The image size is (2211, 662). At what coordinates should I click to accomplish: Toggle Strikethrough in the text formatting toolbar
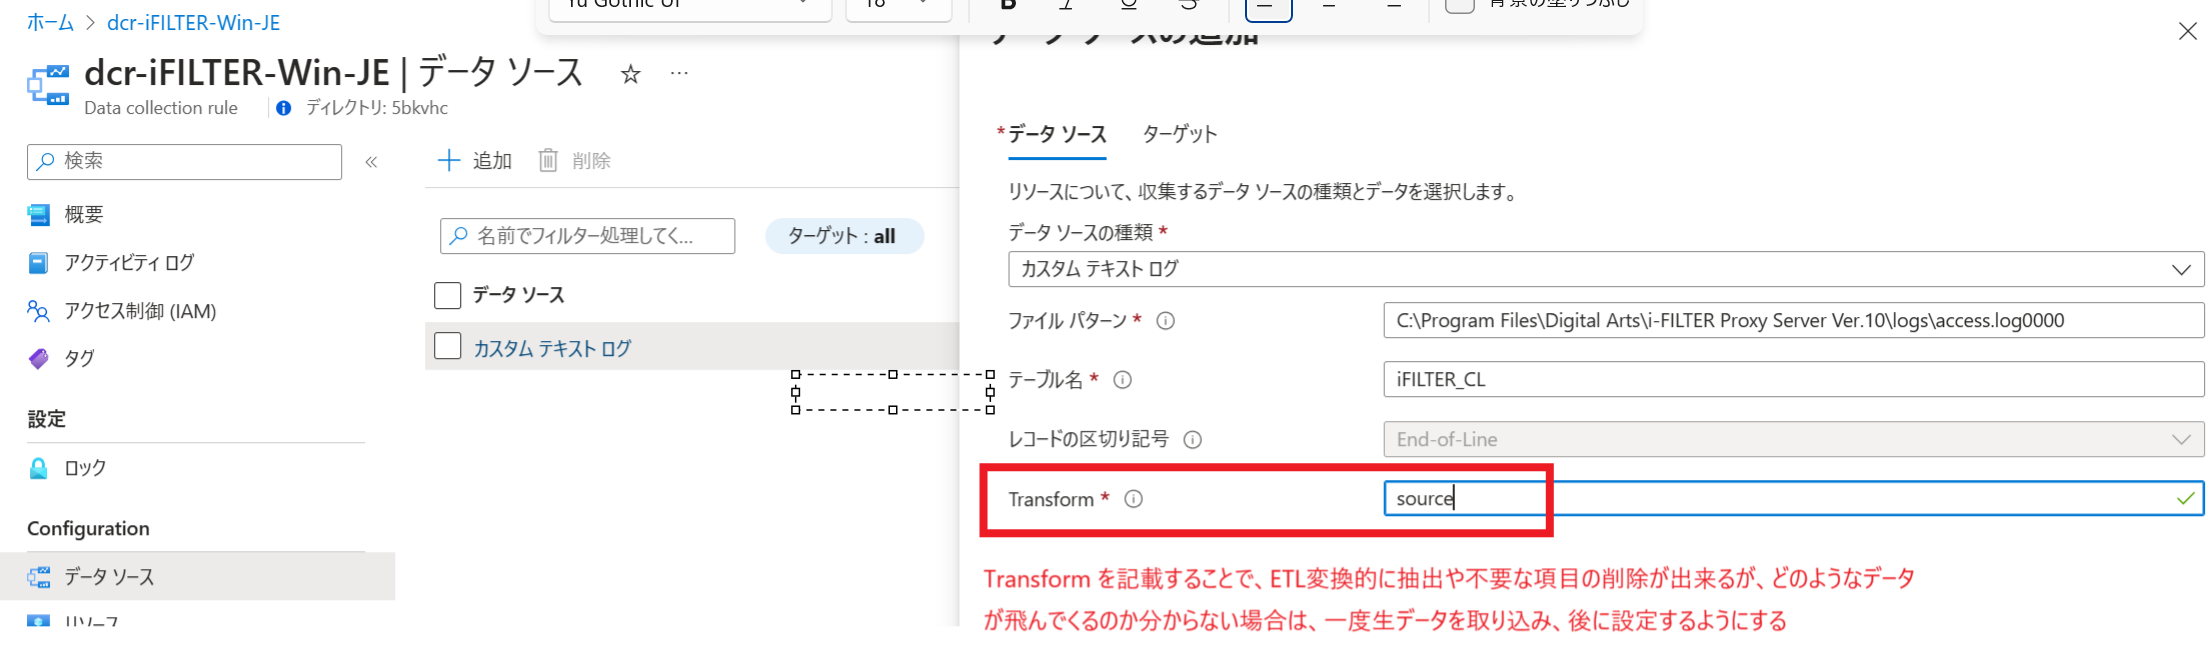tap(1188, 5)
